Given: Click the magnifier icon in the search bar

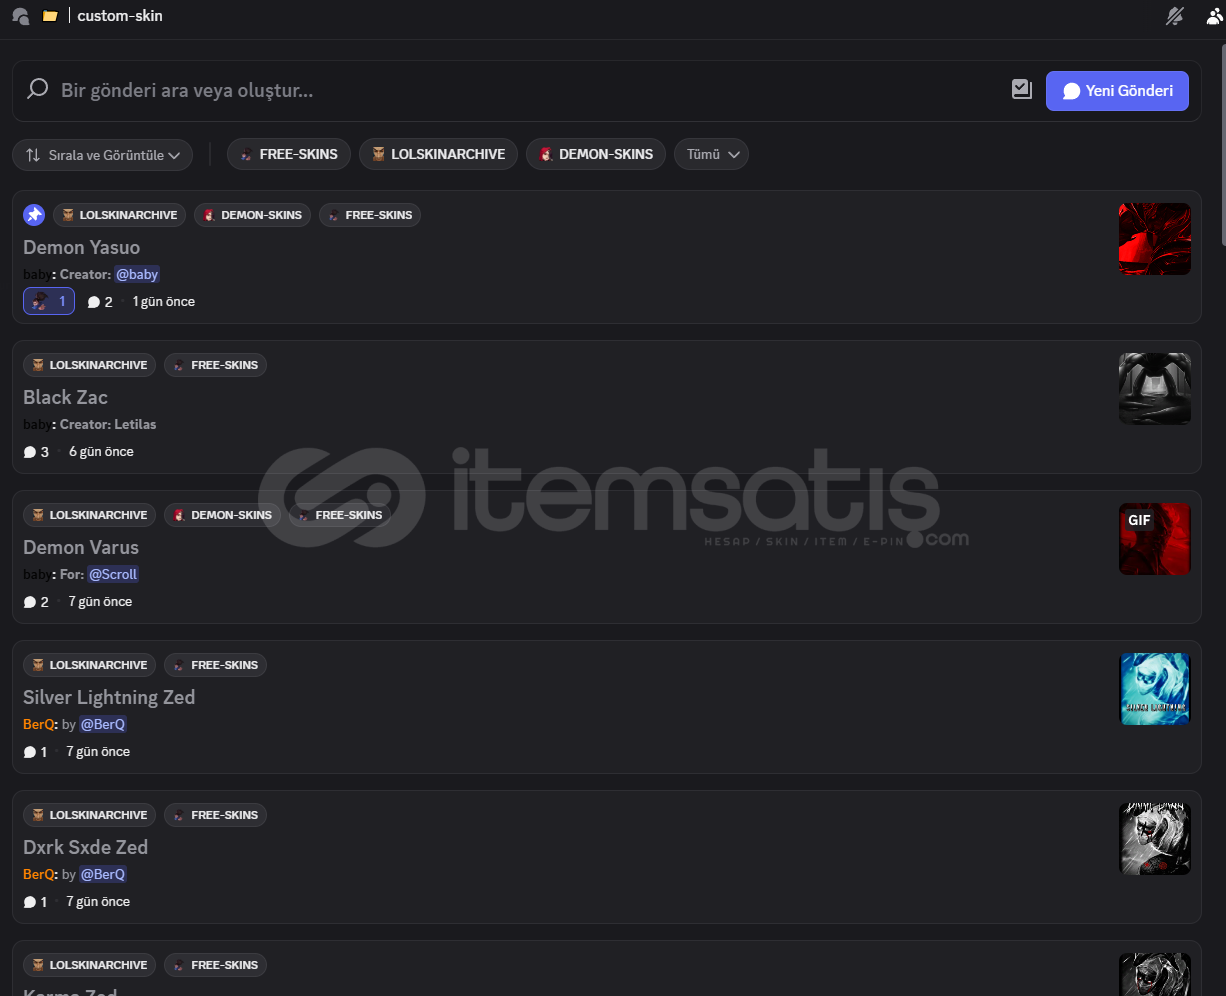Looking at the screenshot, I should (x=37, y=90).
